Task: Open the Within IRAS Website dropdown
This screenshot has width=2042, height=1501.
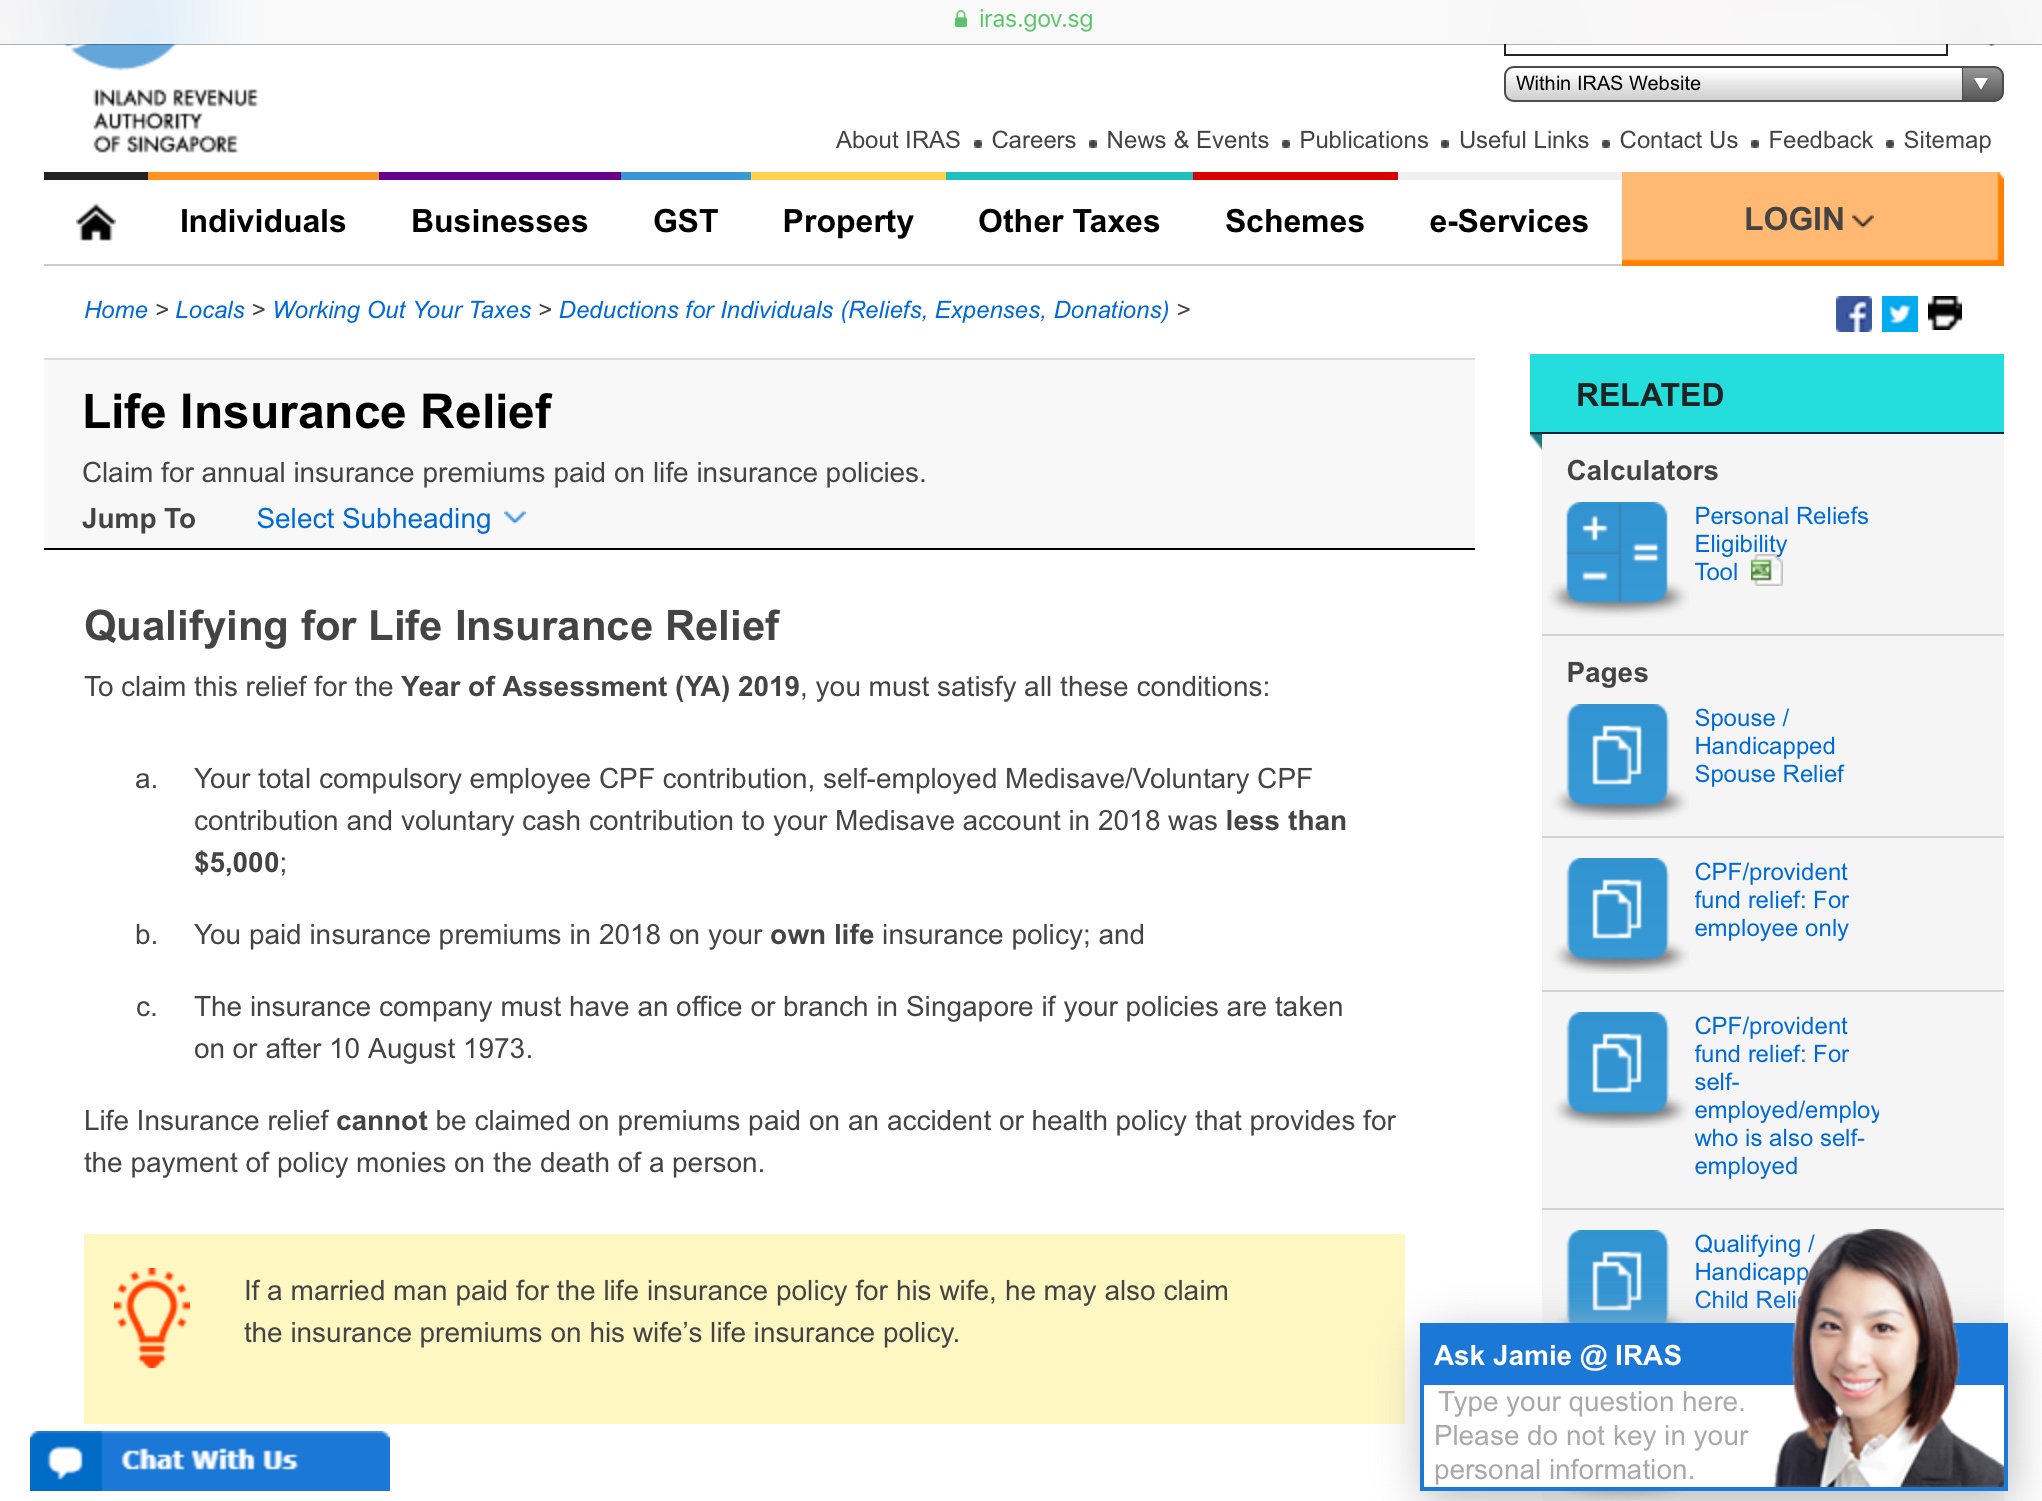Action: pos(1752,84)
